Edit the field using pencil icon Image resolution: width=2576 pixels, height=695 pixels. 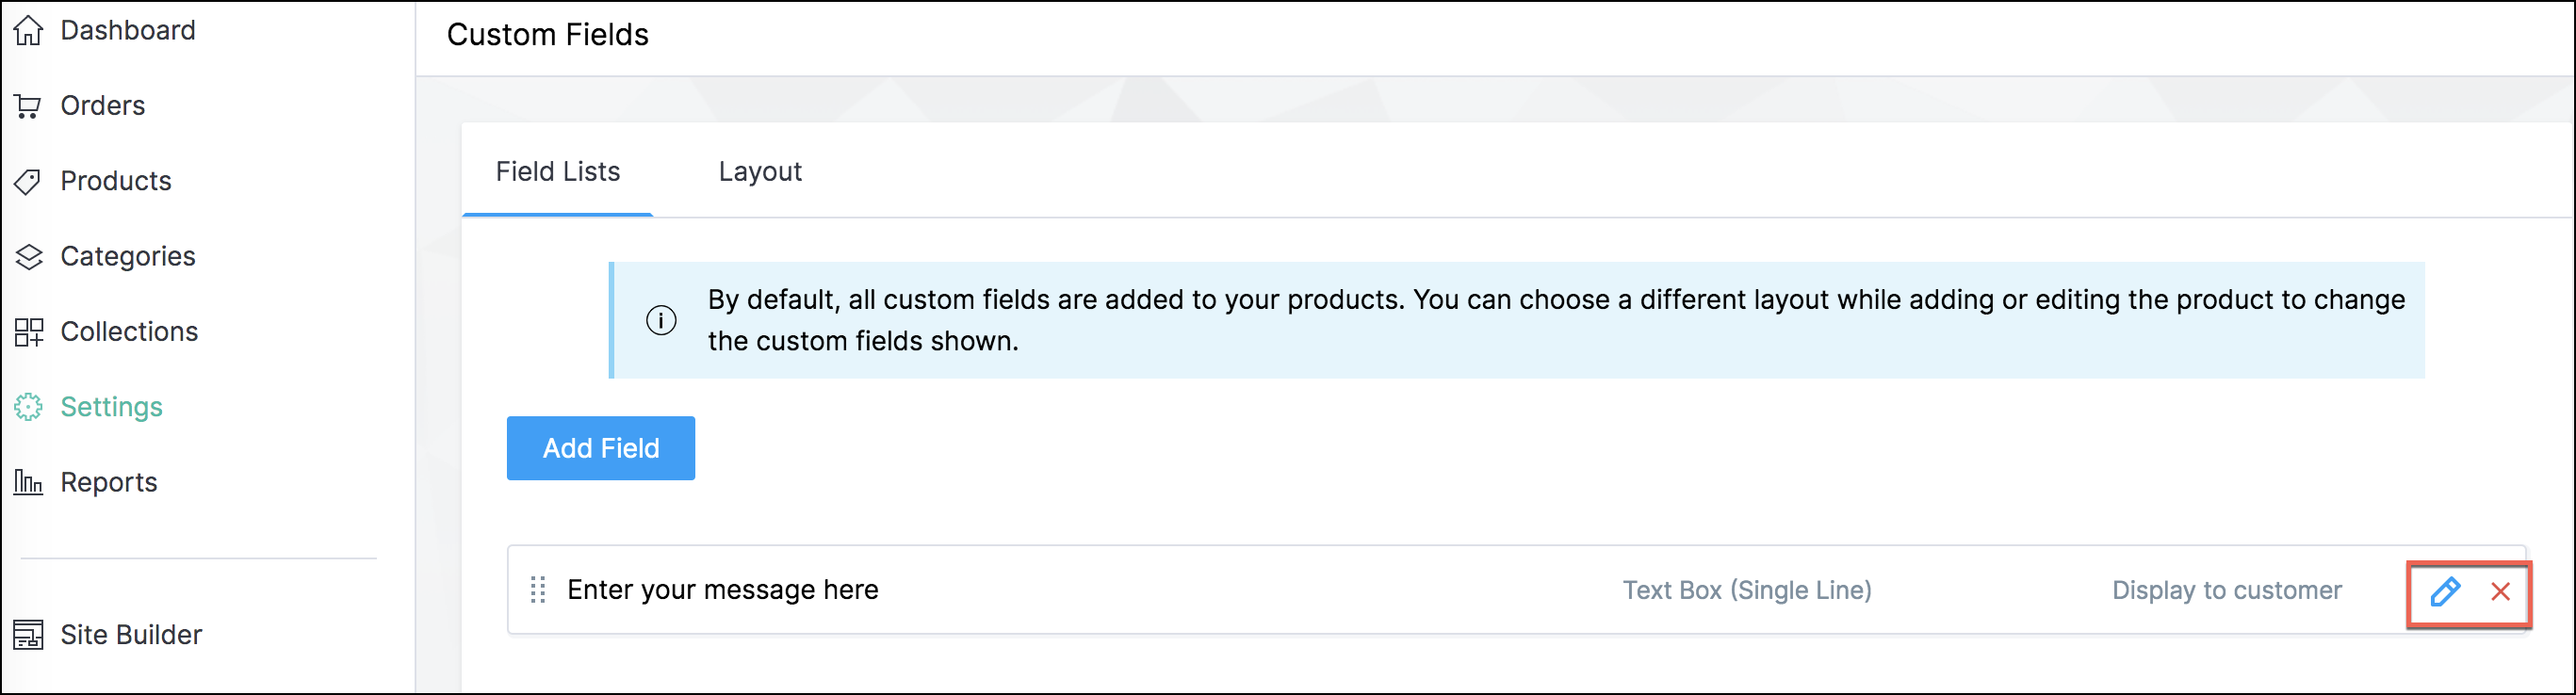pos(2444,591)
